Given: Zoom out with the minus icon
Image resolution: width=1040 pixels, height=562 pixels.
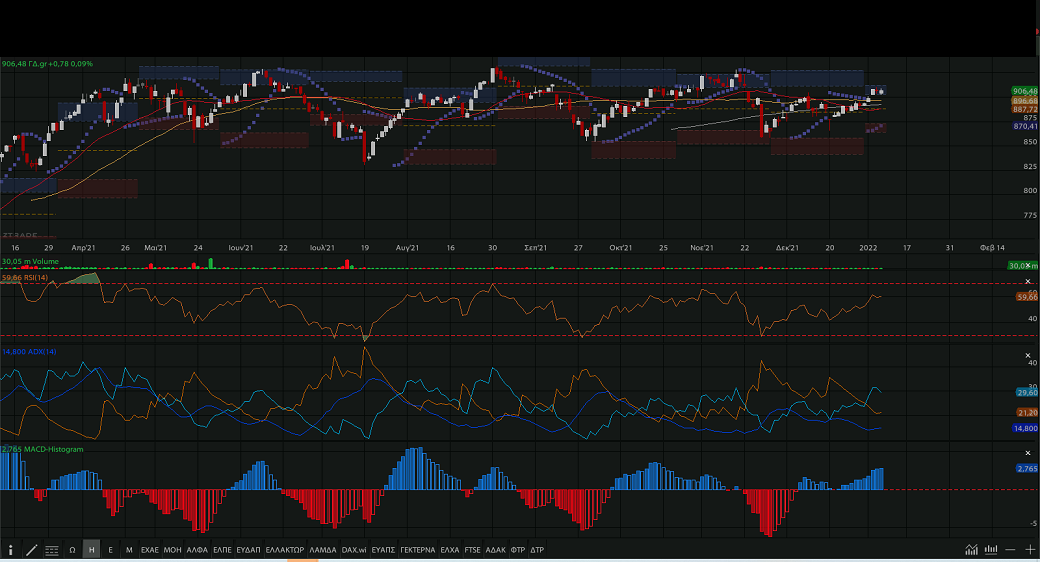Looking at the screenshot, I should coord(1010,550).
